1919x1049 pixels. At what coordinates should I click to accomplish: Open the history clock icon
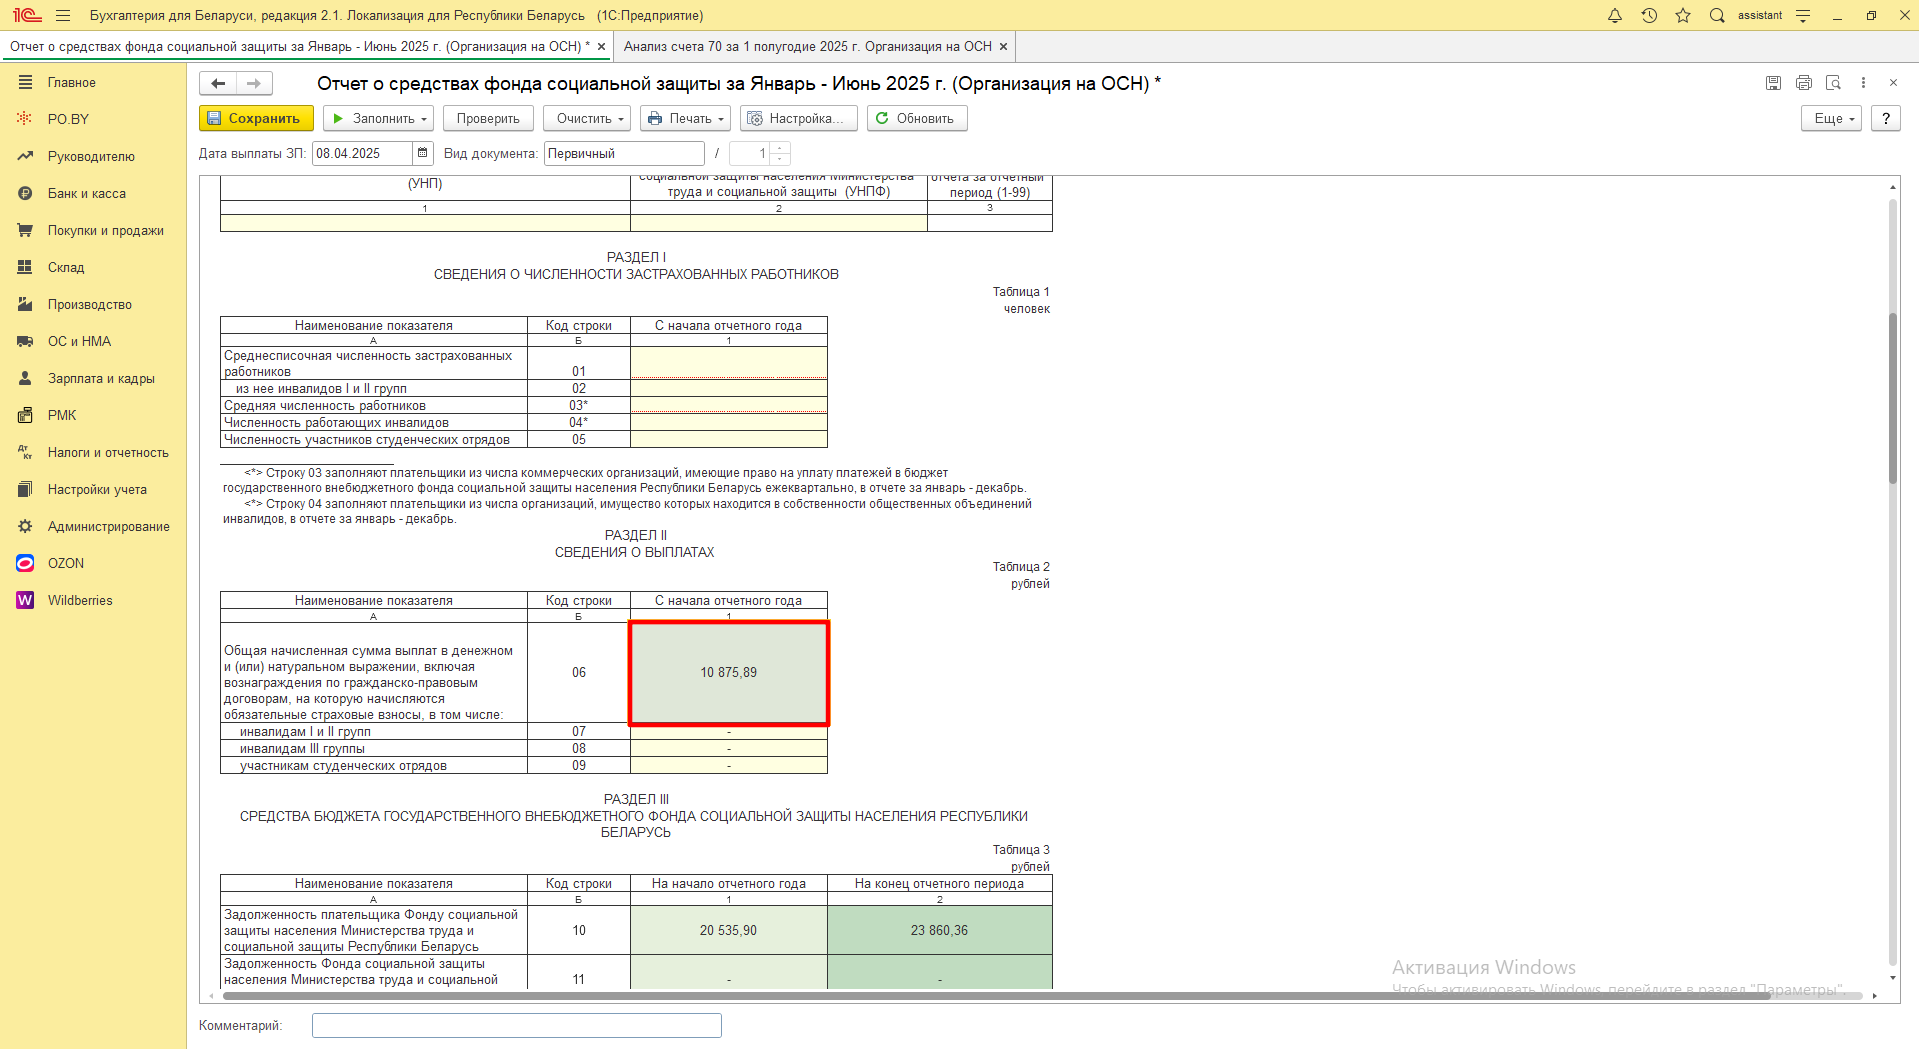(1649, 15)
